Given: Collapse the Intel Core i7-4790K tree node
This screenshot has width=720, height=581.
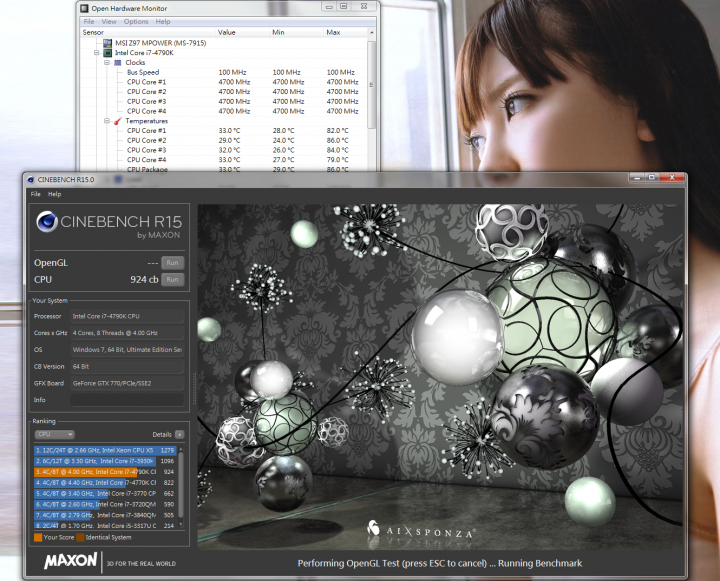Looking at the screenshot, I should pos(97,53).
